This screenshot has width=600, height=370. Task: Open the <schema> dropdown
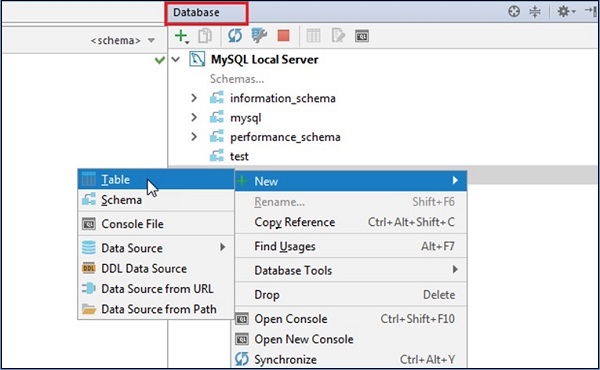(122, 40)
